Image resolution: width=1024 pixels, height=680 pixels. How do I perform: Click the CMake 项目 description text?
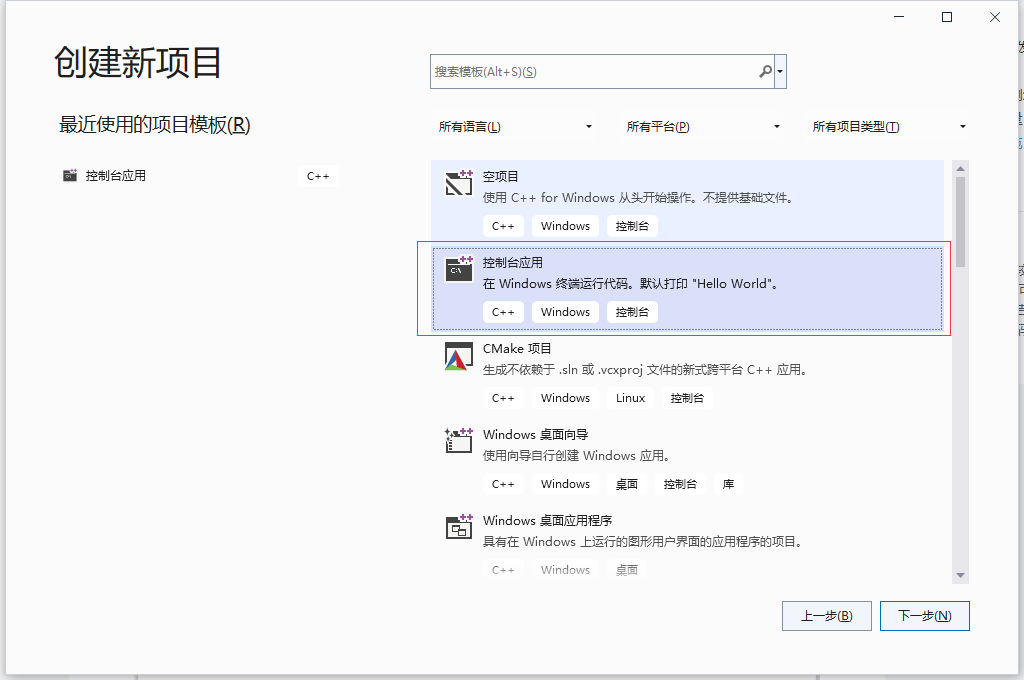tap(645, 370)
